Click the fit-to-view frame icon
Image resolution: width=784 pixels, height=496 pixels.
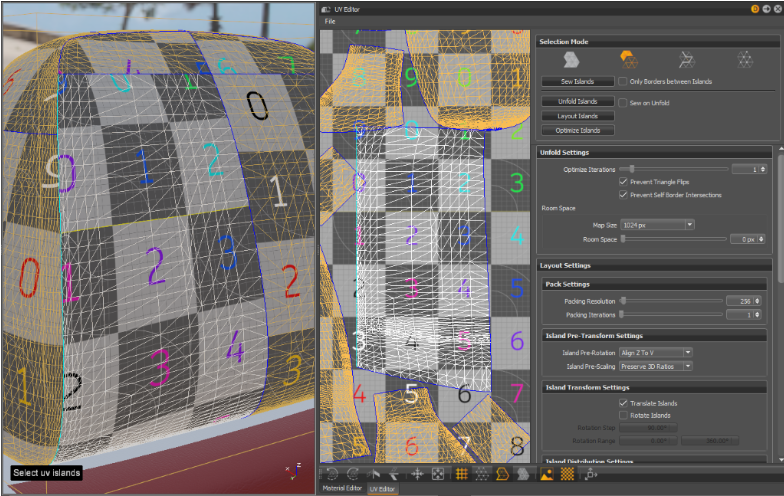click(x=438, y=474)
